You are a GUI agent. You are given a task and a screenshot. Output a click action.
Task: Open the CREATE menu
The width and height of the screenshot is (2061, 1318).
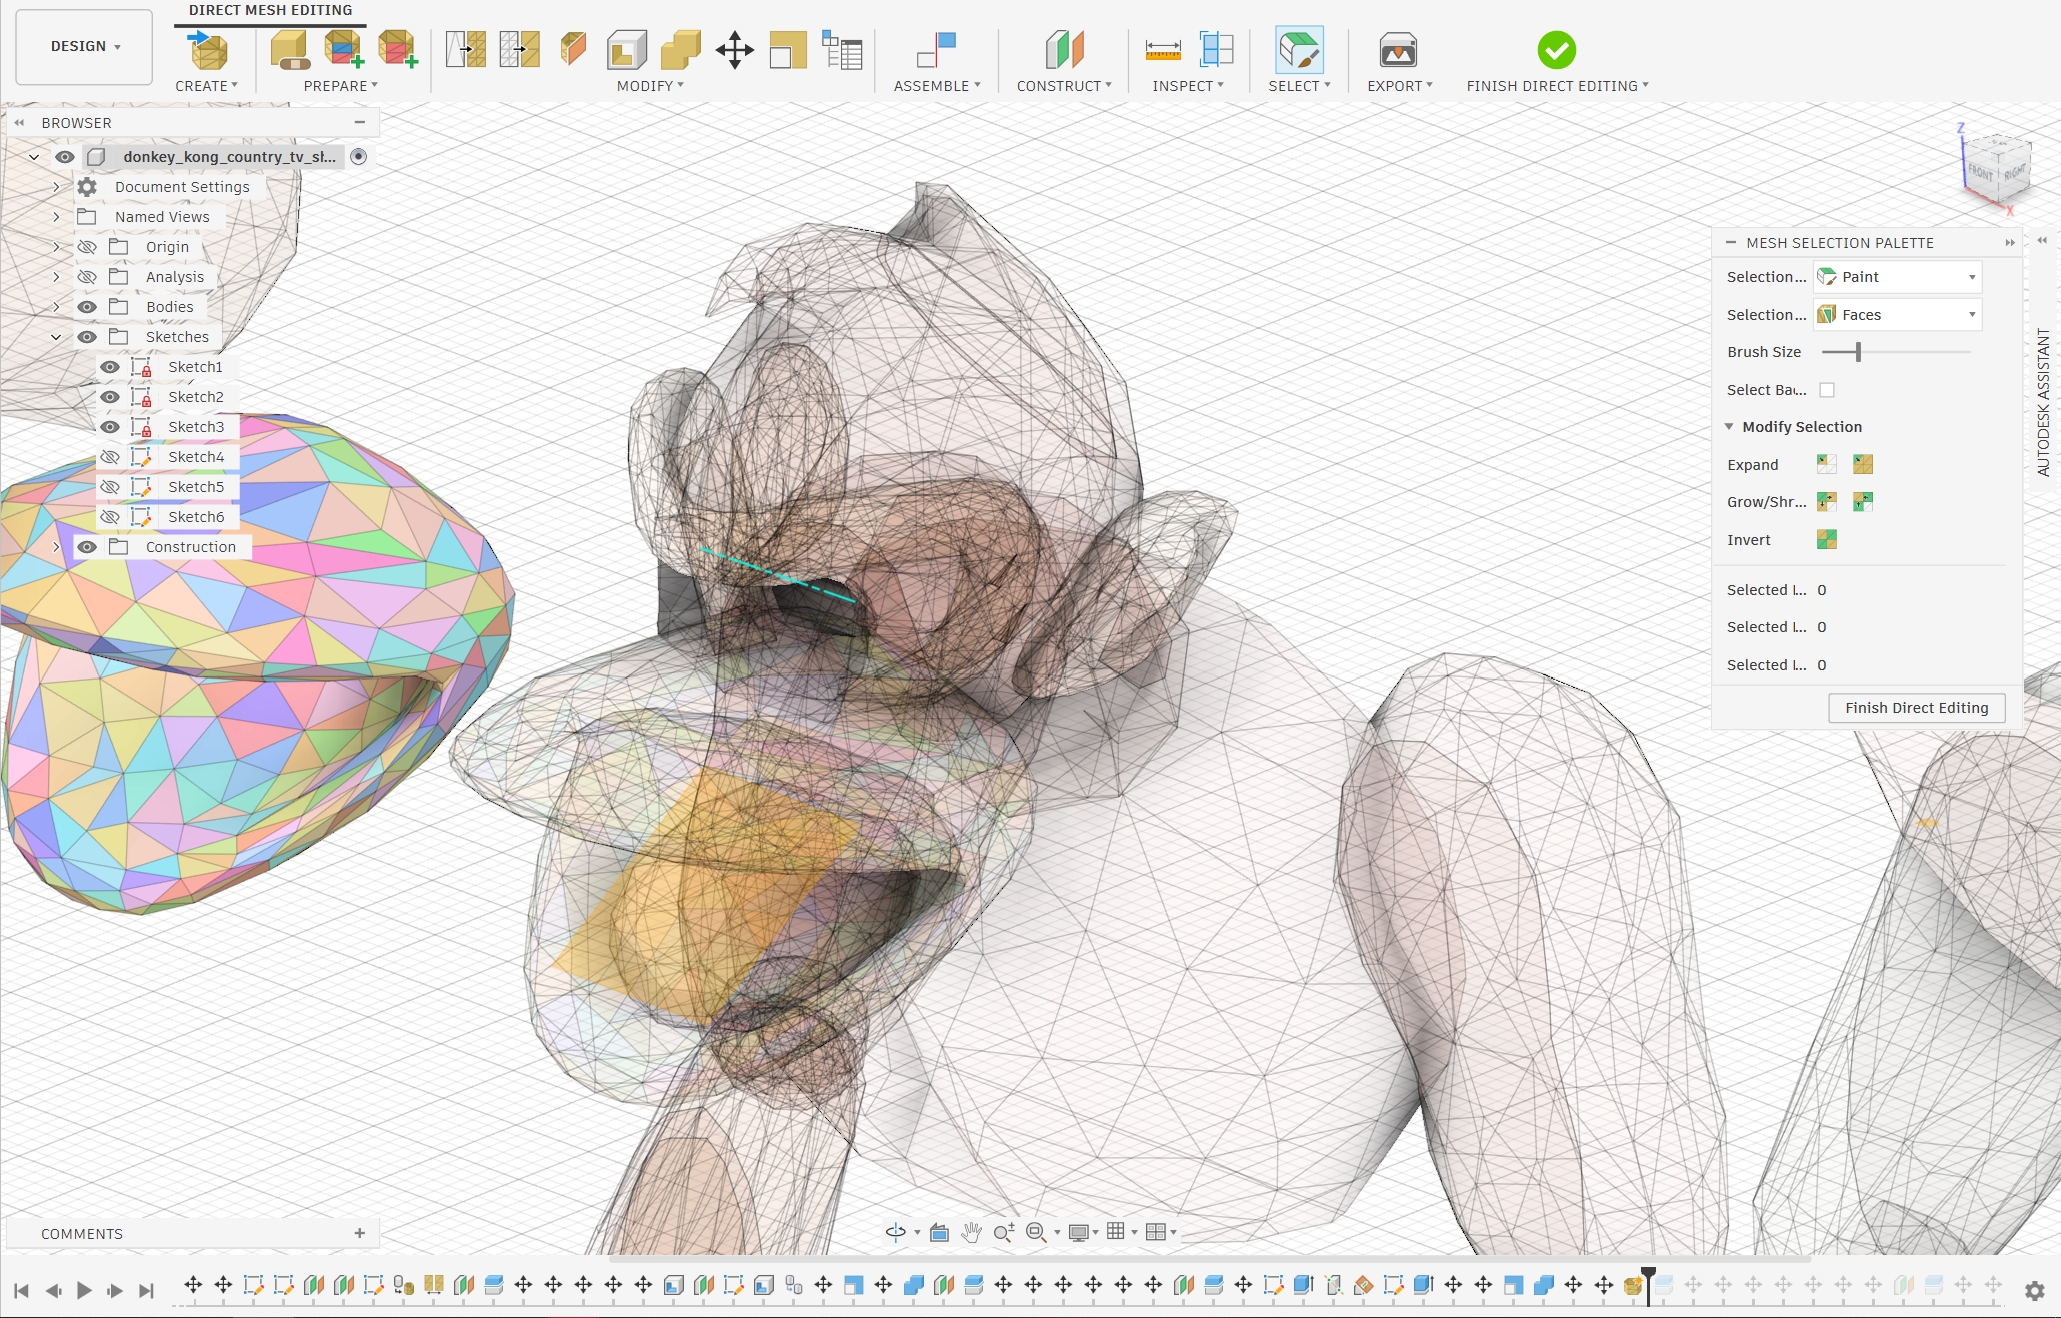point(206,86)
